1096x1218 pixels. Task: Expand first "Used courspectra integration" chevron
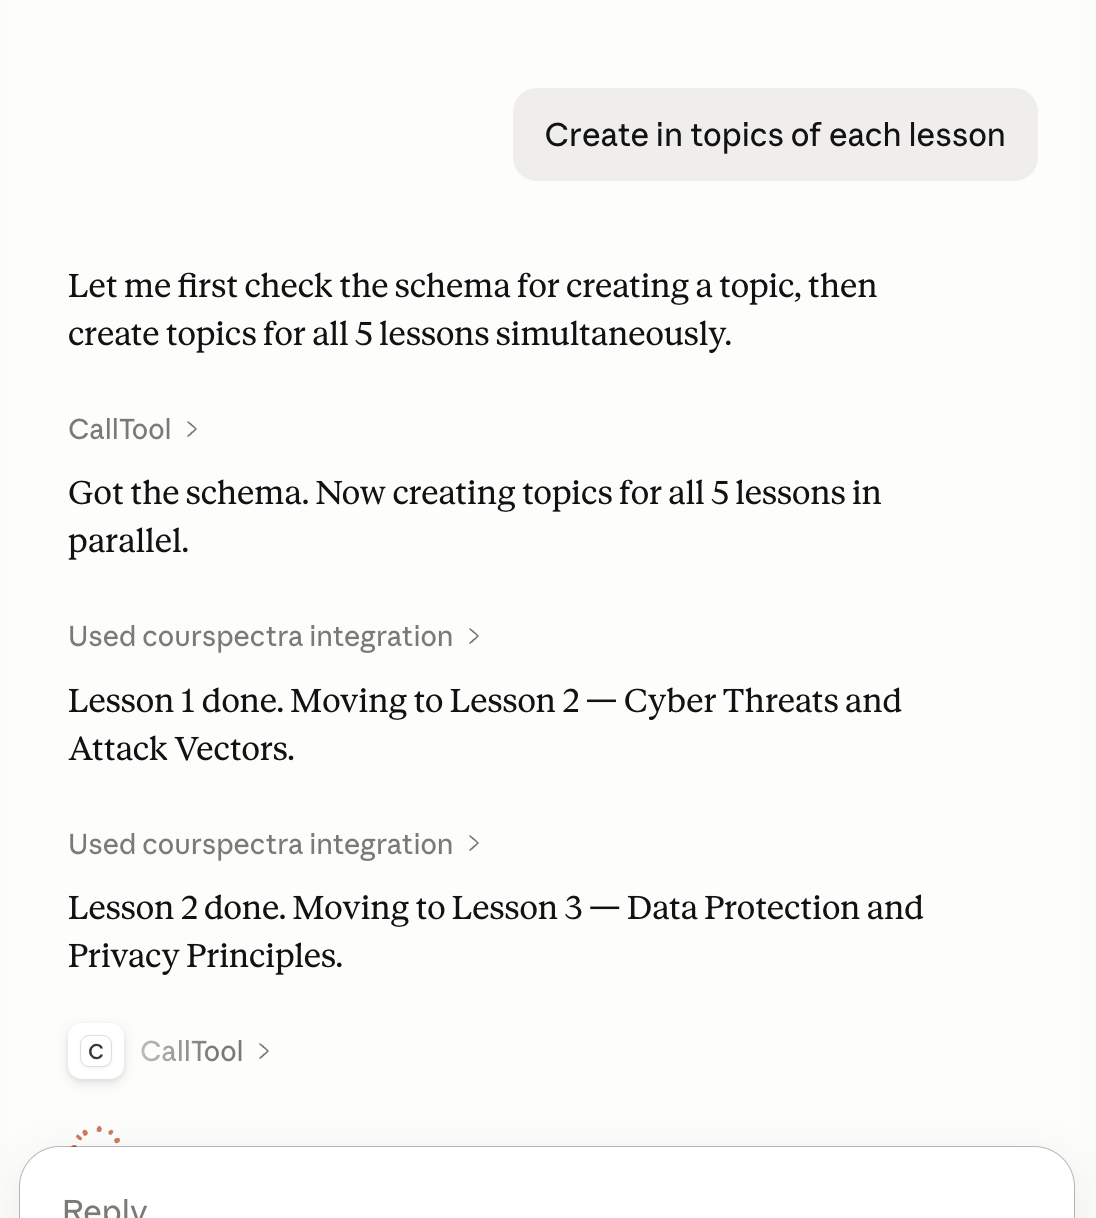coord(474,636)
